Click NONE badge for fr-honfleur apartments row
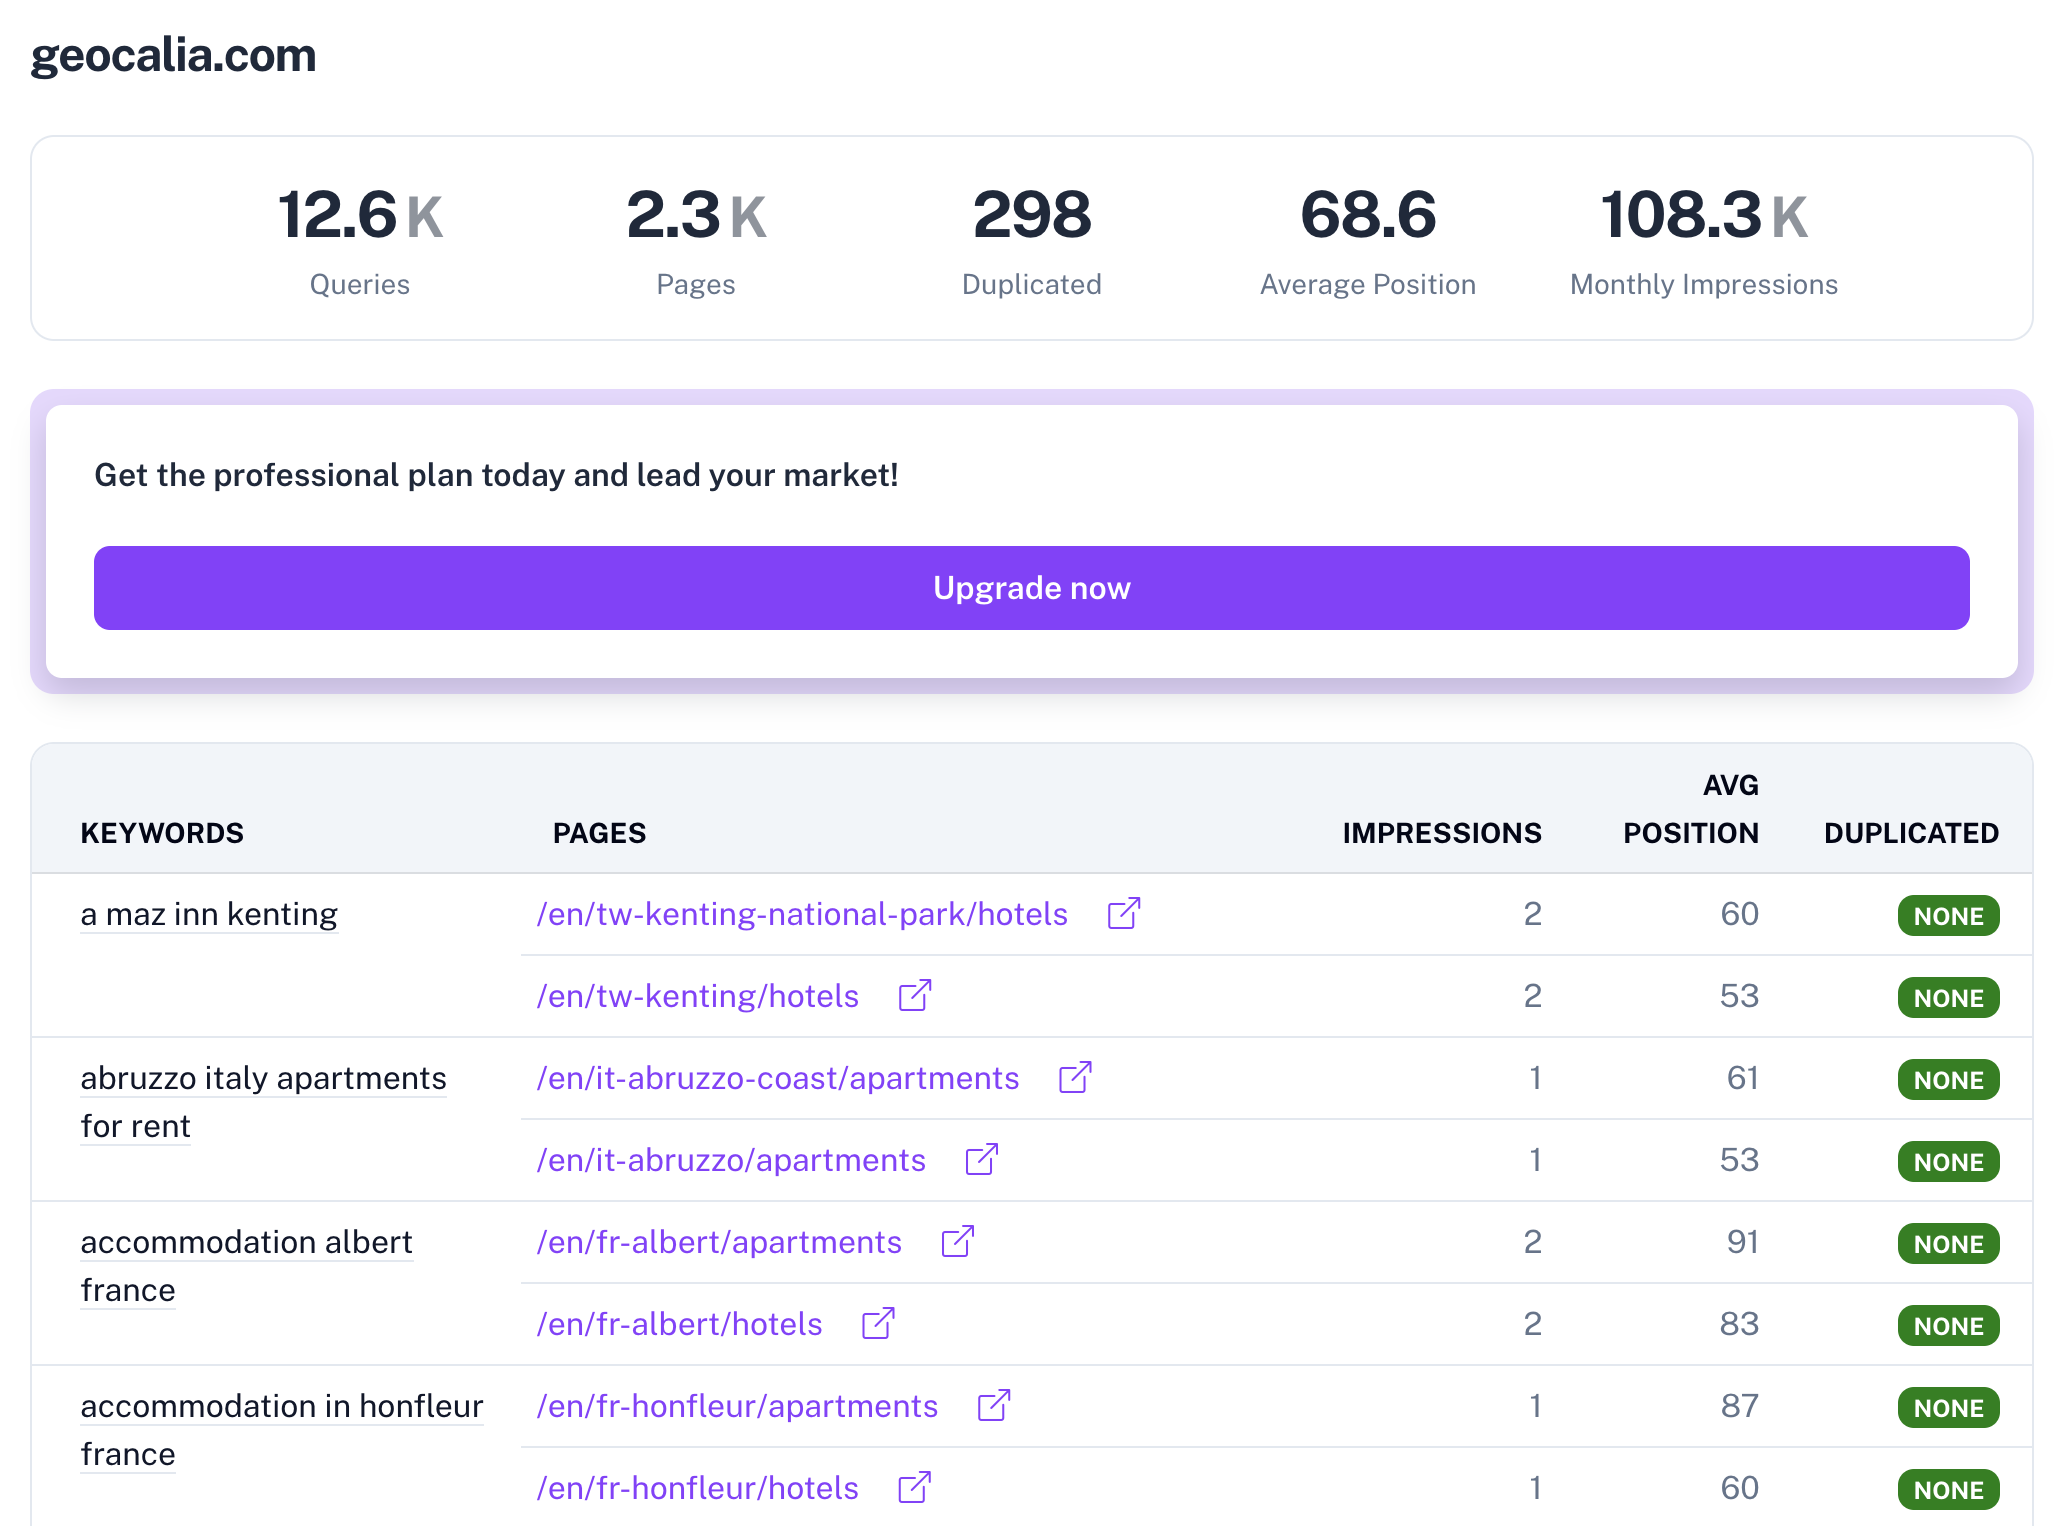 pyautogui.click(x=1949, y=1408)
